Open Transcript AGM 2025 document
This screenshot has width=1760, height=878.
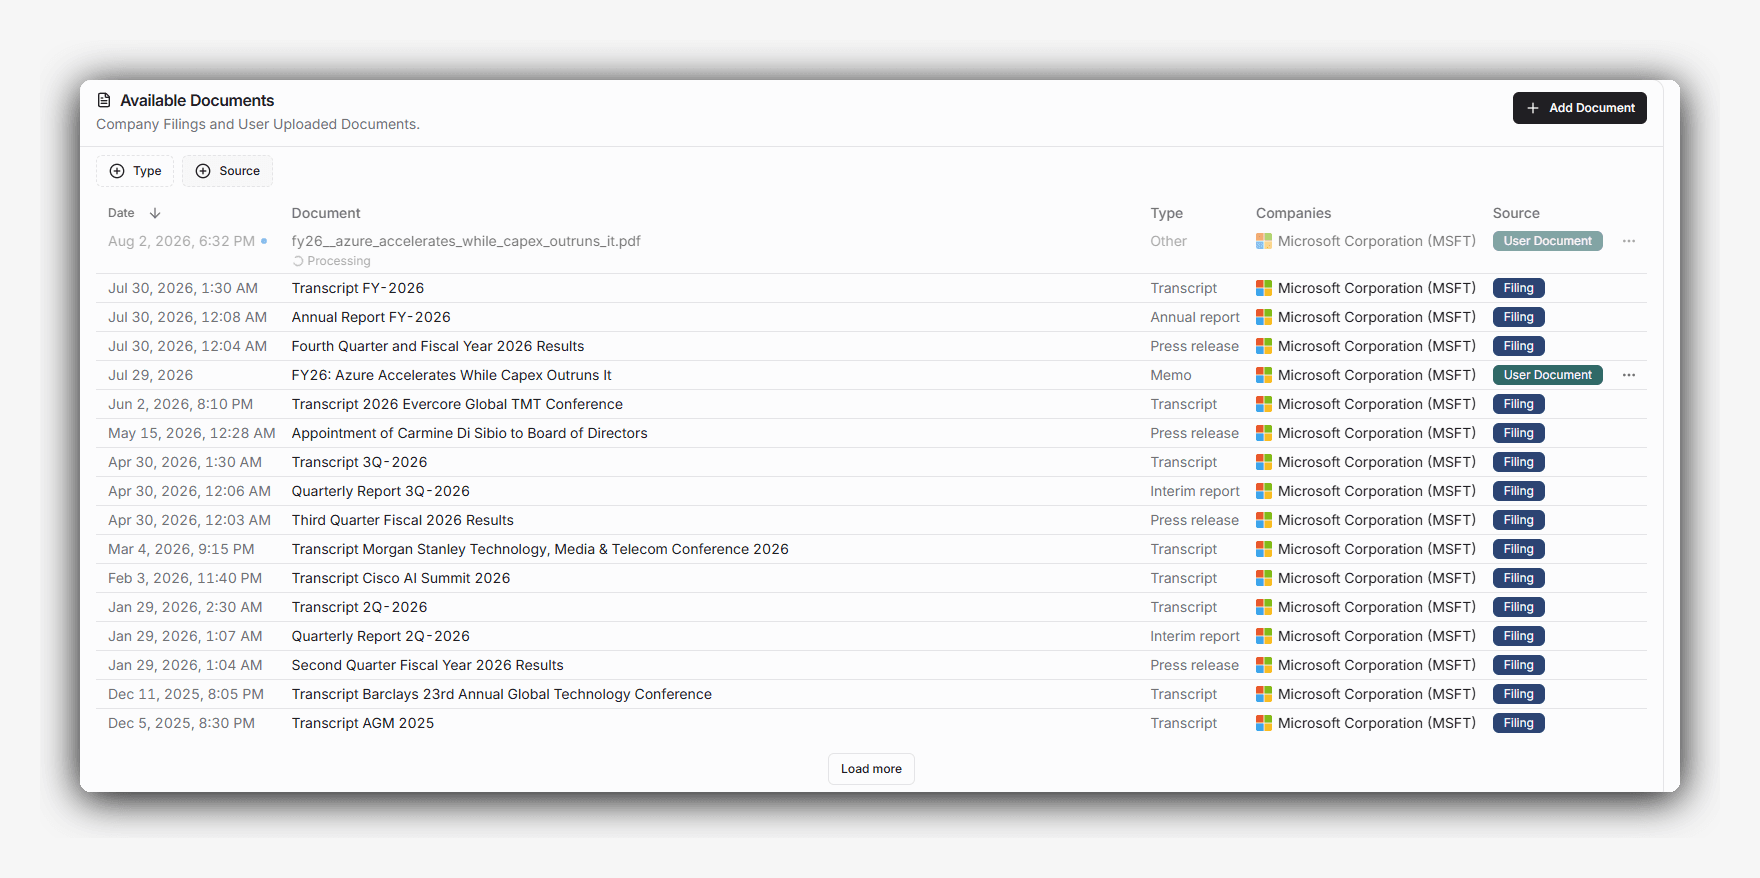(363, 723)
